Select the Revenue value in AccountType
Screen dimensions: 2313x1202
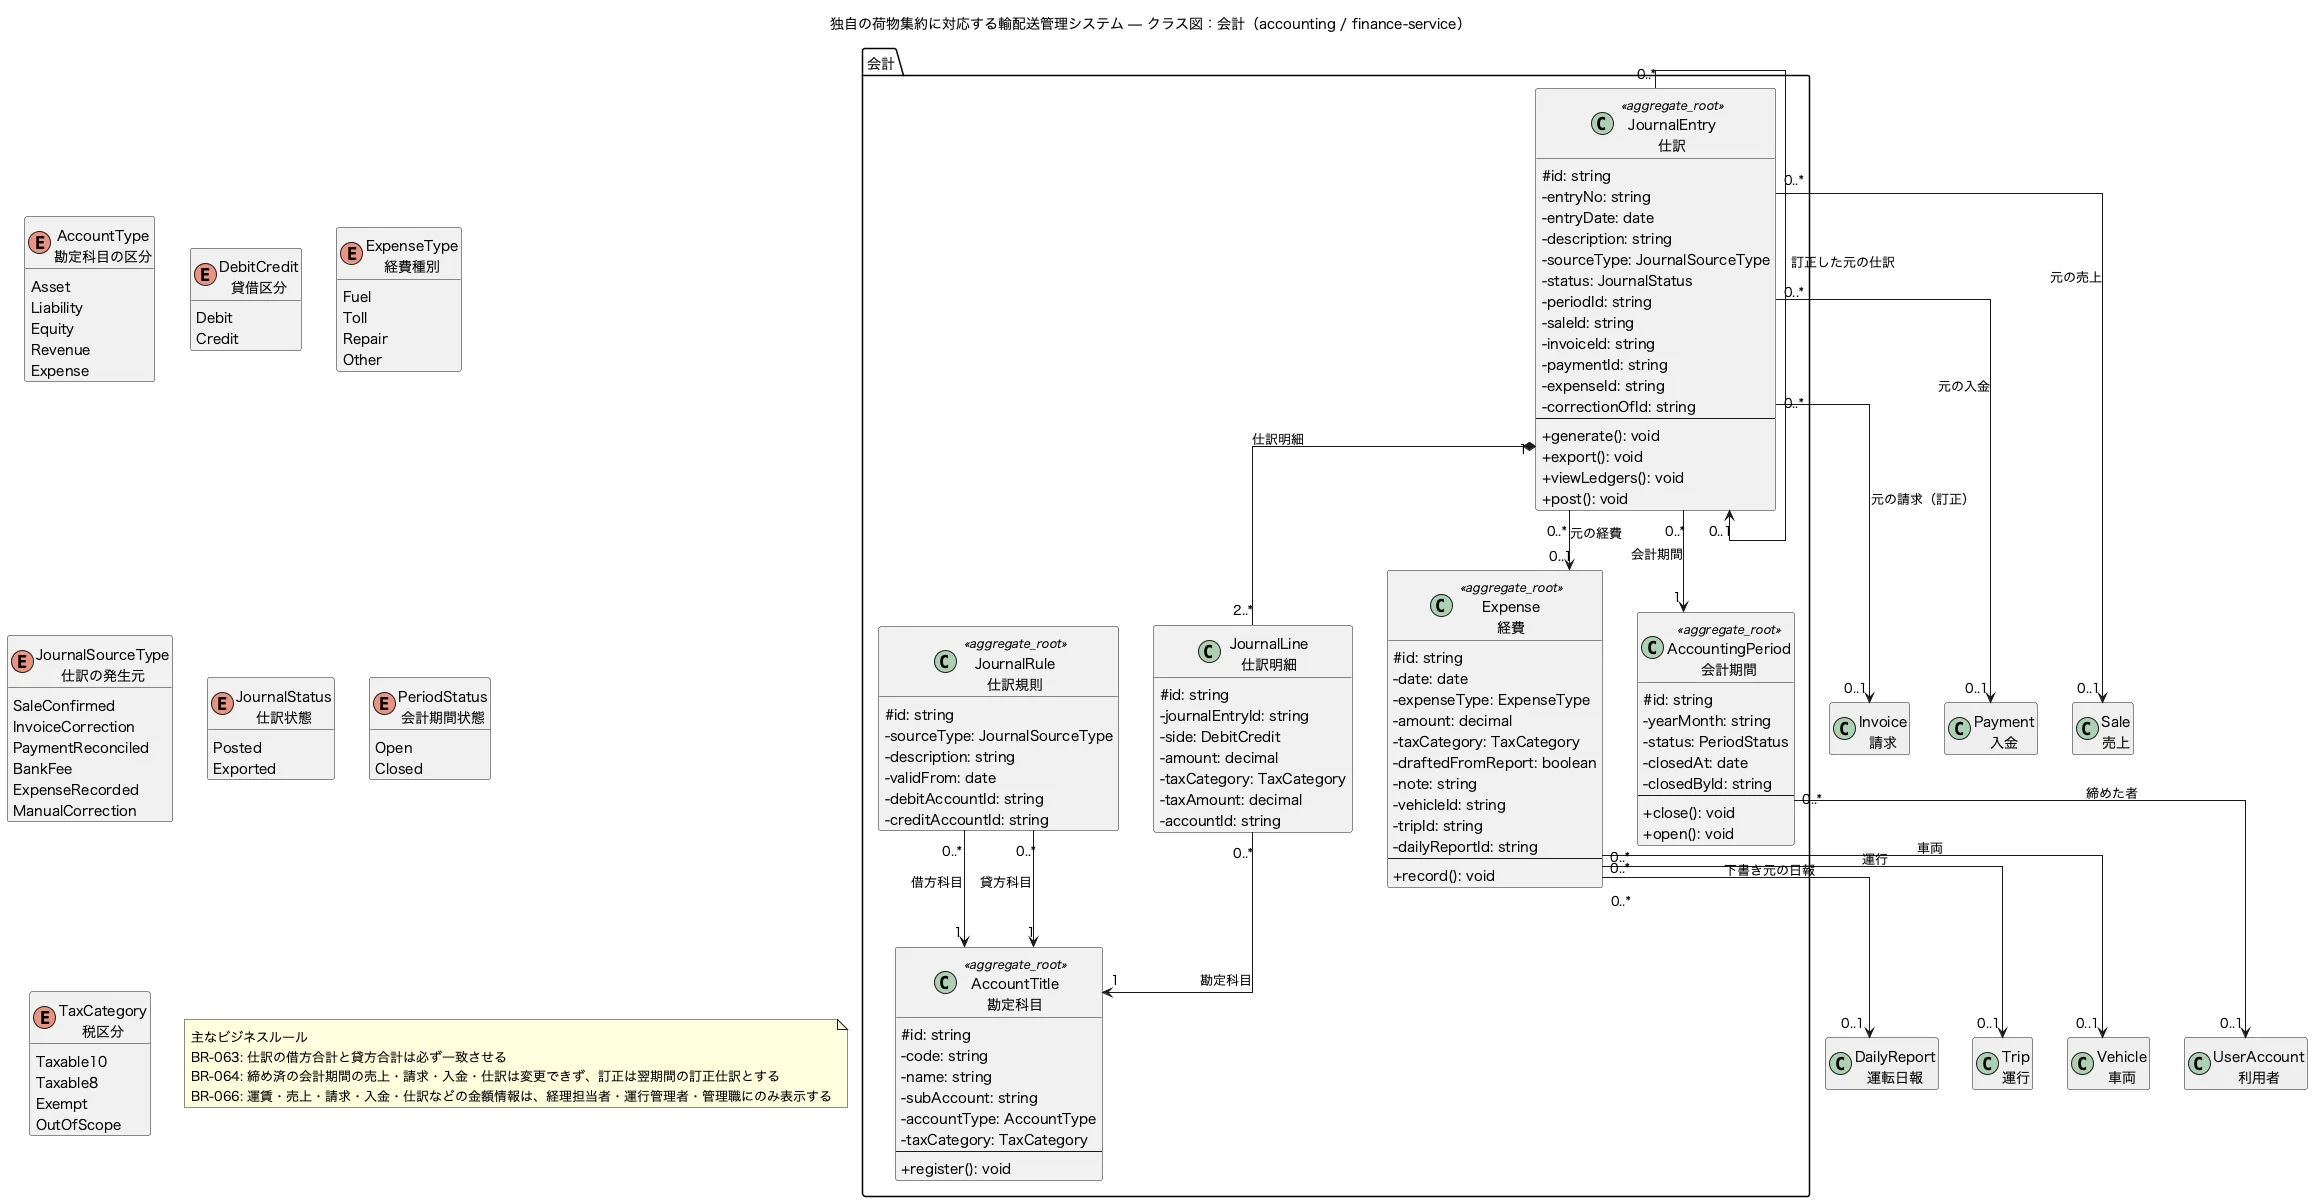pyautogui.click(x=60, y=350)
